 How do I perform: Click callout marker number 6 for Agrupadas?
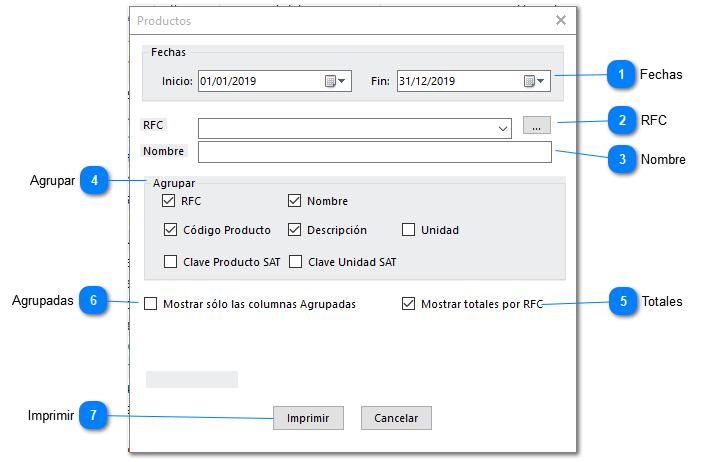[x=94, y=301]
